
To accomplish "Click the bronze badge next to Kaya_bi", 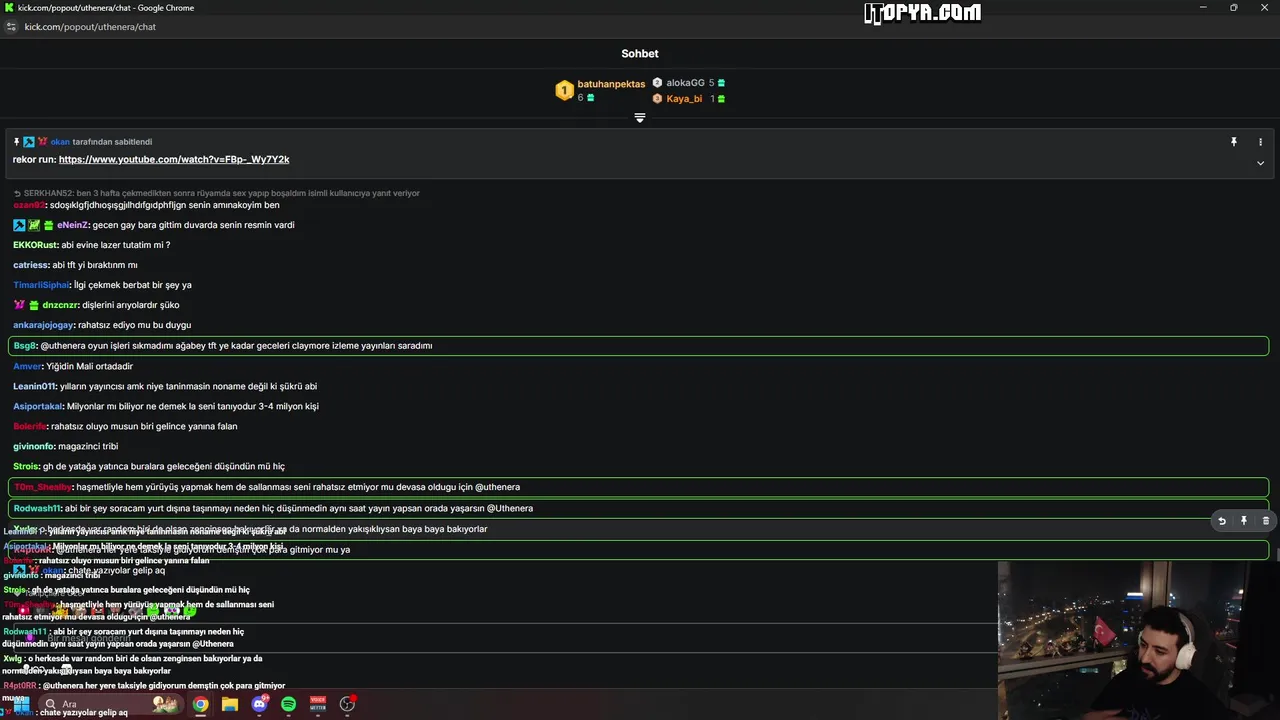I will (x=657, y=99).
